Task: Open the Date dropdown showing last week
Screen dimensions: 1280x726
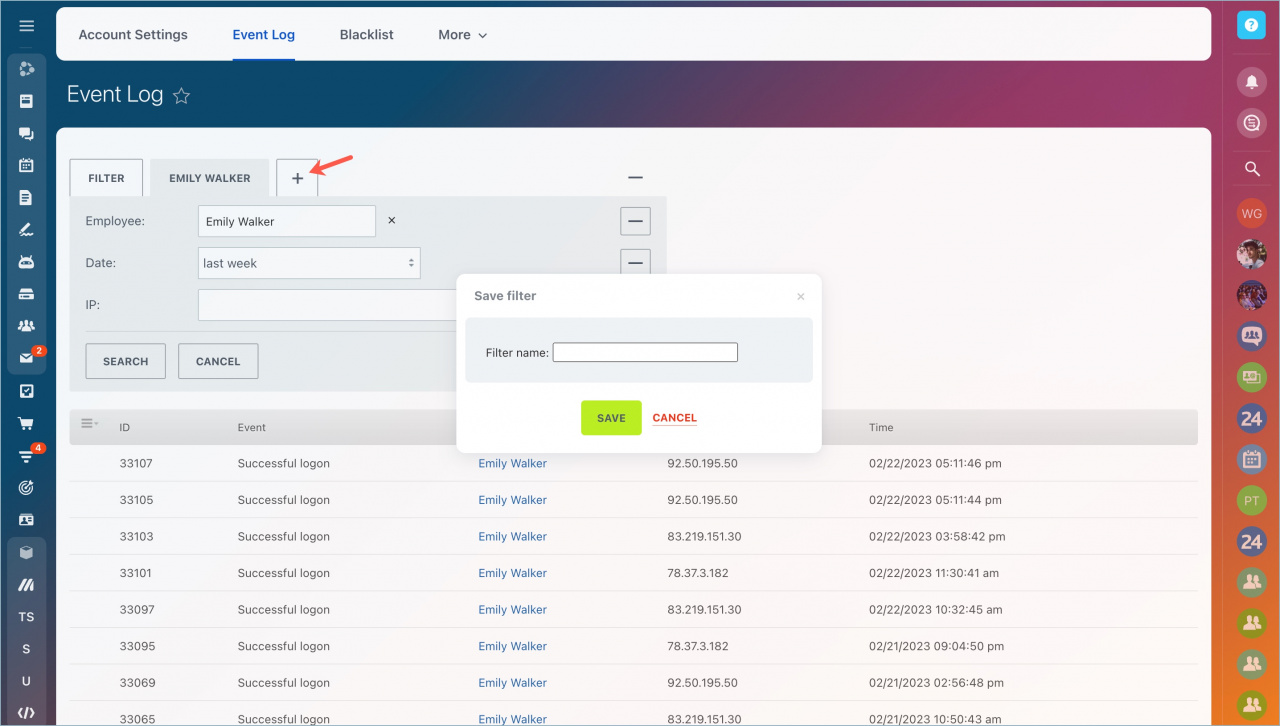Action: (x=309, y=263)
